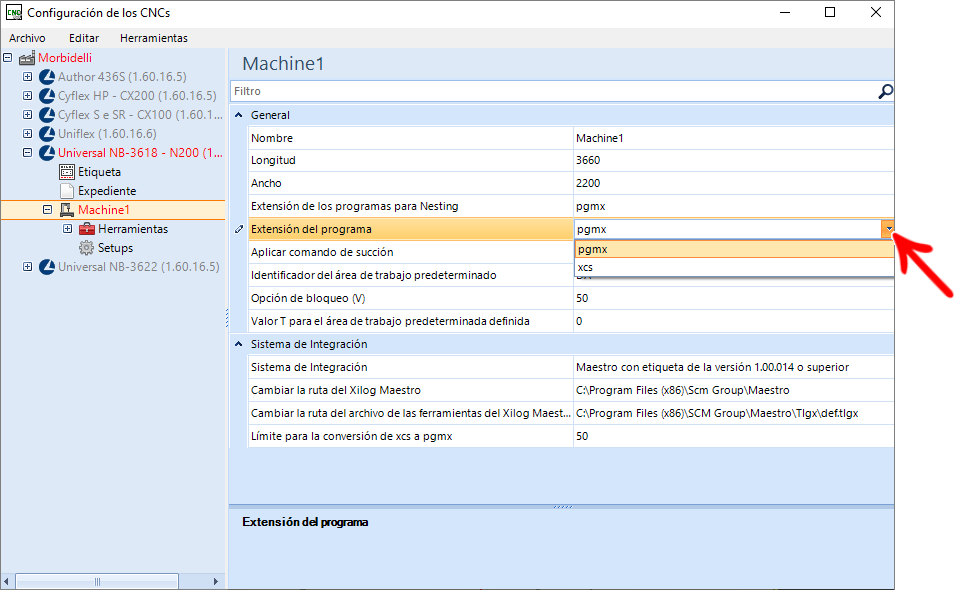This screenshot has width=957, height=590.
Task: Click the Setups gear icon
Action: point(87,248)
